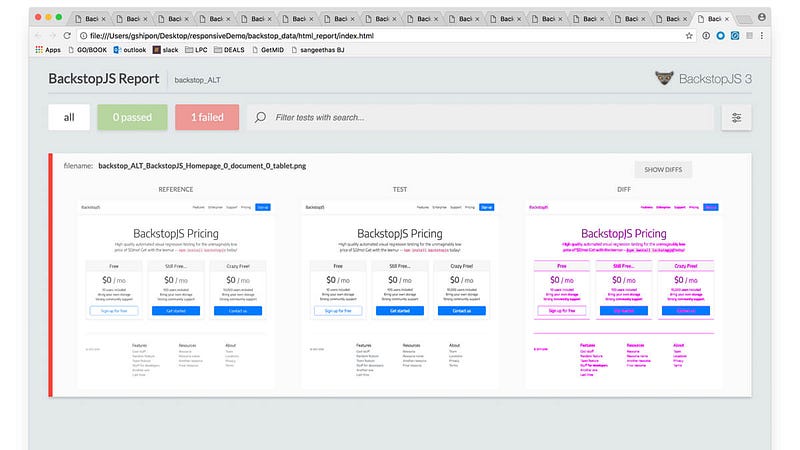The width and height of the screenshot is (800, 450).
Task: Go forward using browser forward arrow
Action: (x=52, y=36)
